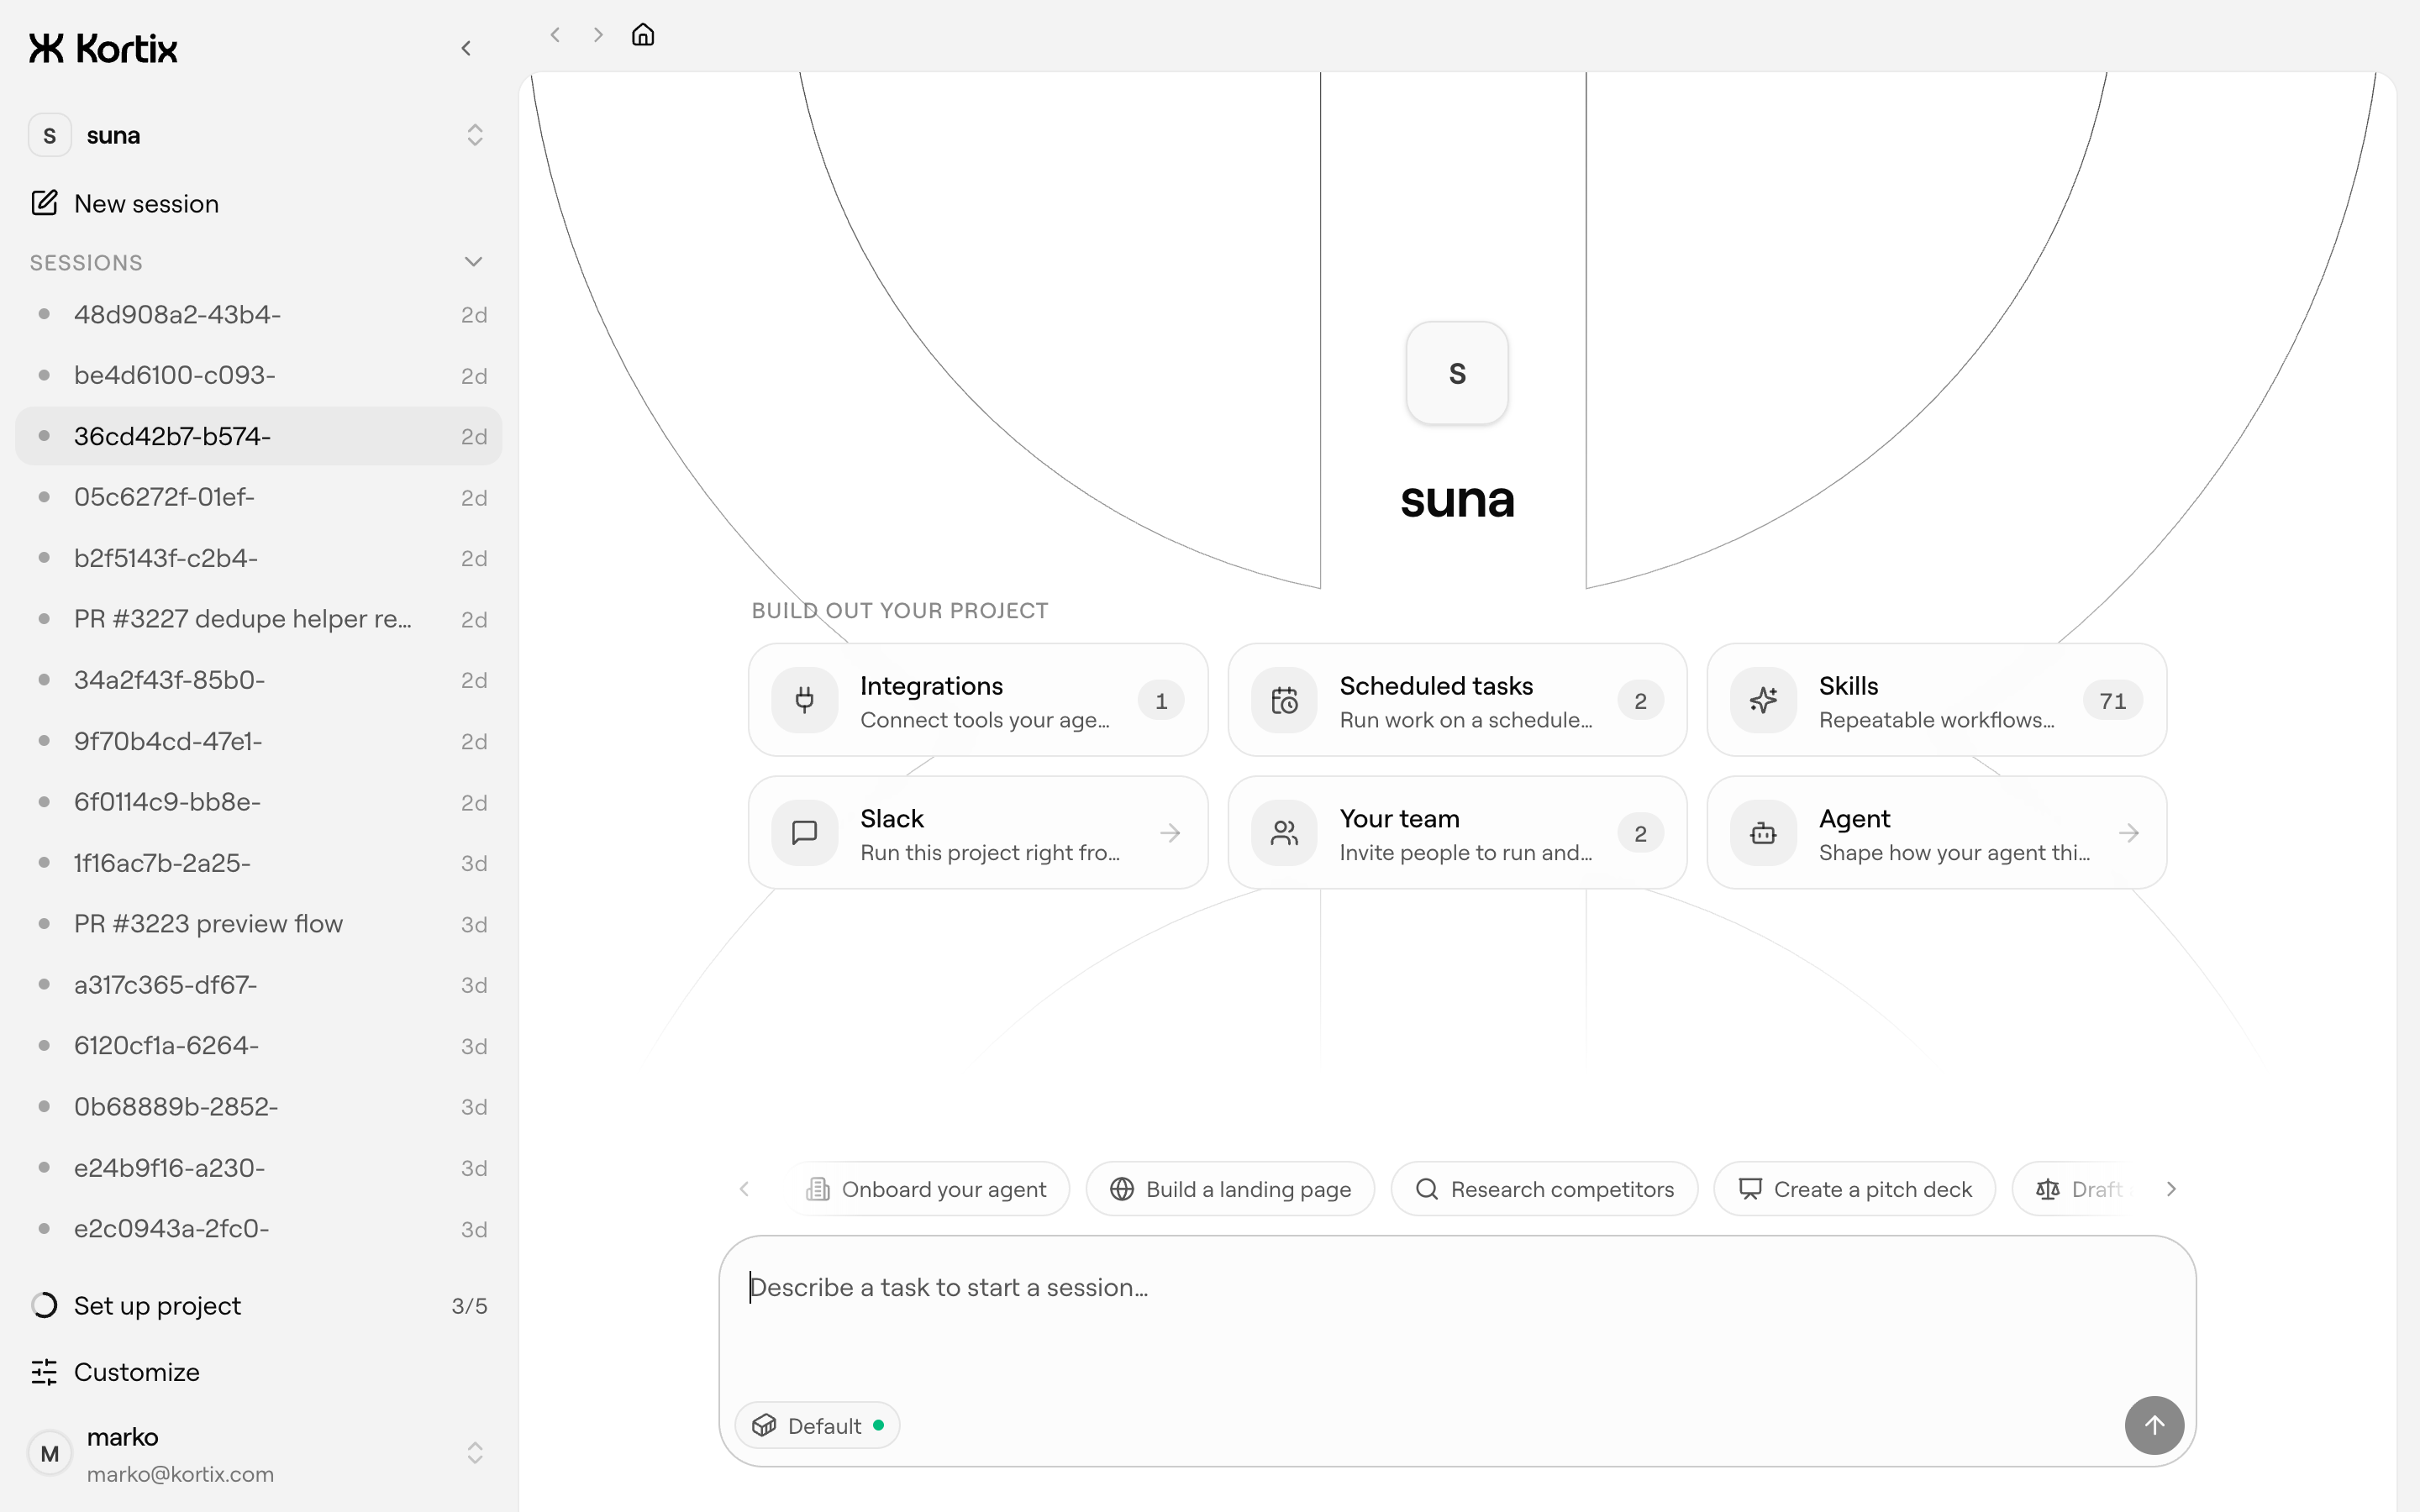Open the Your team people icon
The width and height of the screenshot is (2420, 1512).
tap(1284, 833)
